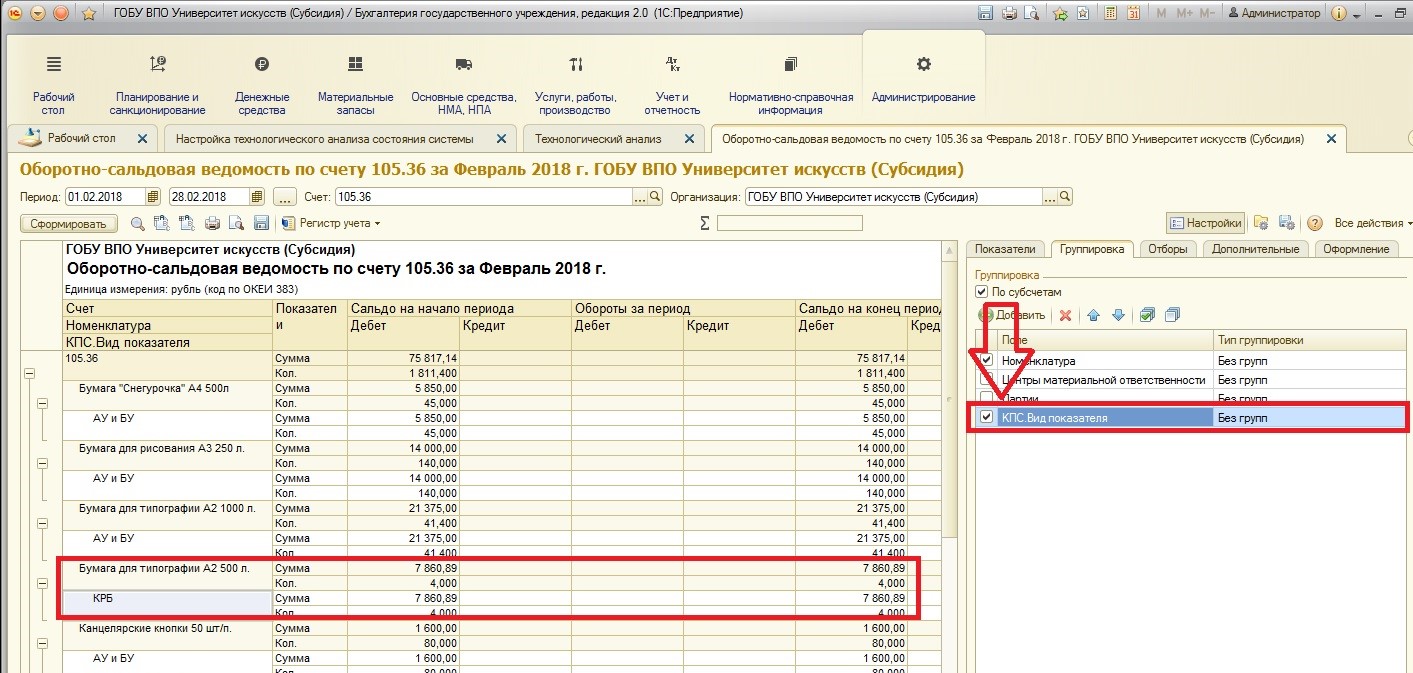This screenshot has height=673, width=1413.
Task: Switch to the Отборы tab
Action: [1167, 249]
